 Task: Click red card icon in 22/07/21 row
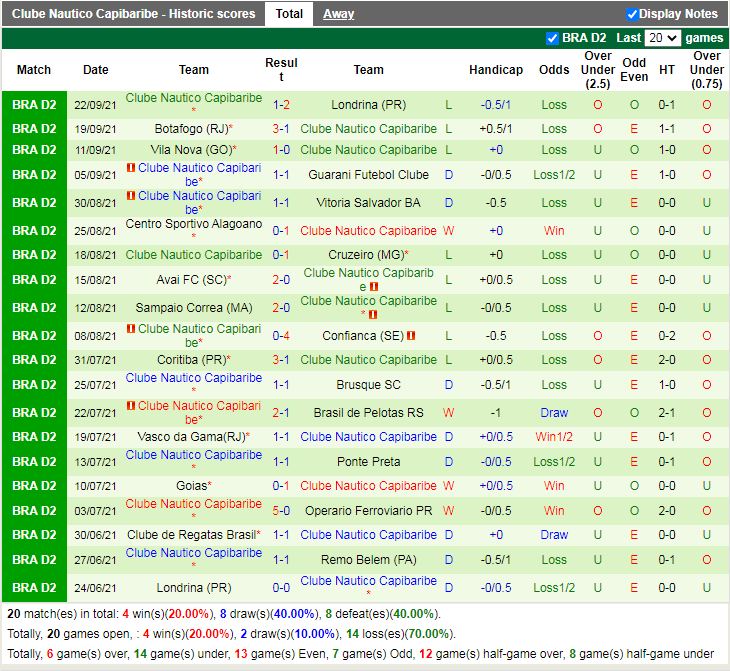[x=131, y=406]
